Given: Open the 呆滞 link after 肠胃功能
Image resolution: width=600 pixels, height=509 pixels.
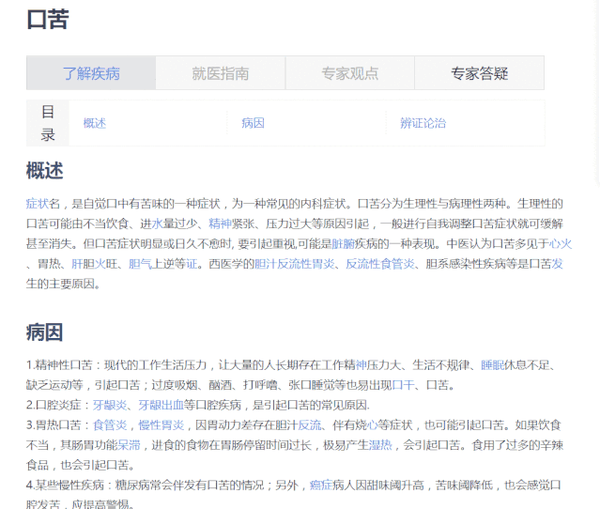Looking at the screenshot, I should [129, 445].
